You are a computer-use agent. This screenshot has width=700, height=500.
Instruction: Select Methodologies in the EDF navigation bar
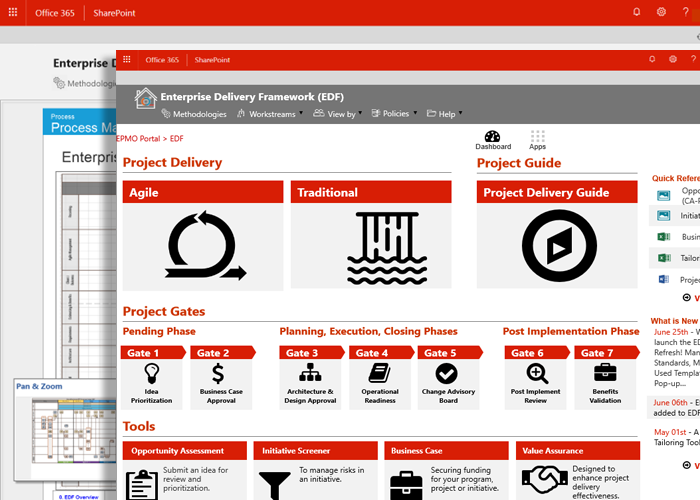coord(198,114)
